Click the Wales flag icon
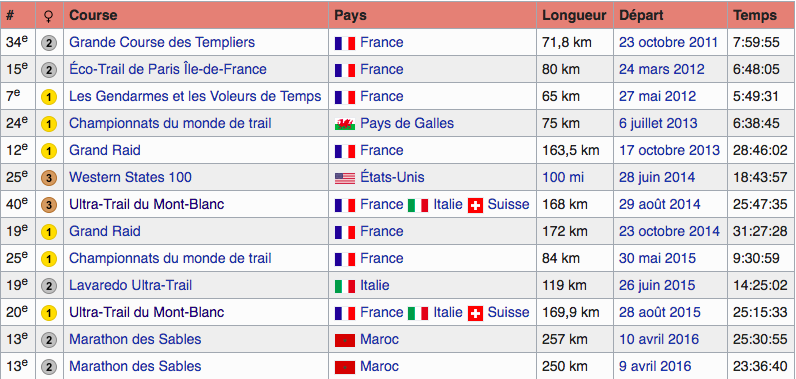The width and height of the screenshot is (796, 379). (345, 124)
